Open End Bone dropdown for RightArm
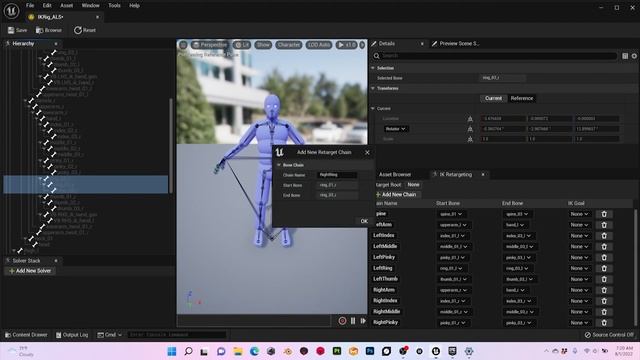The width and height of the screenshot is (640, 360). (516, 290)
